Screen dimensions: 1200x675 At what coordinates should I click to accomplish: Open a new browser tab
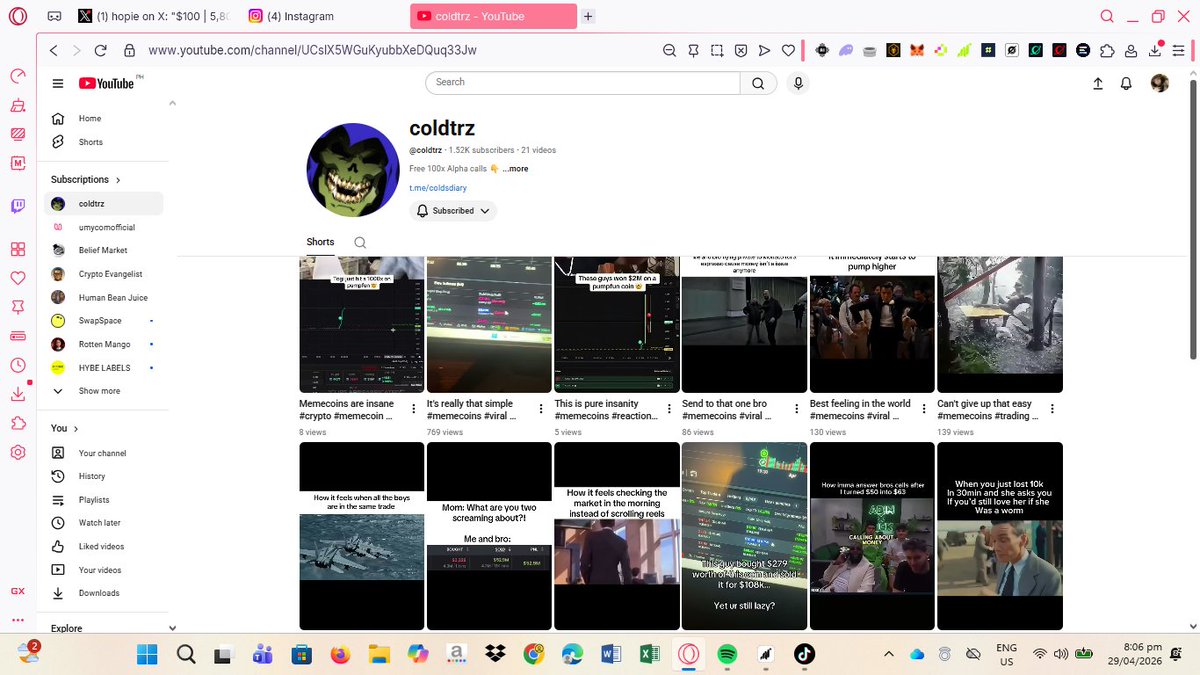588,16
